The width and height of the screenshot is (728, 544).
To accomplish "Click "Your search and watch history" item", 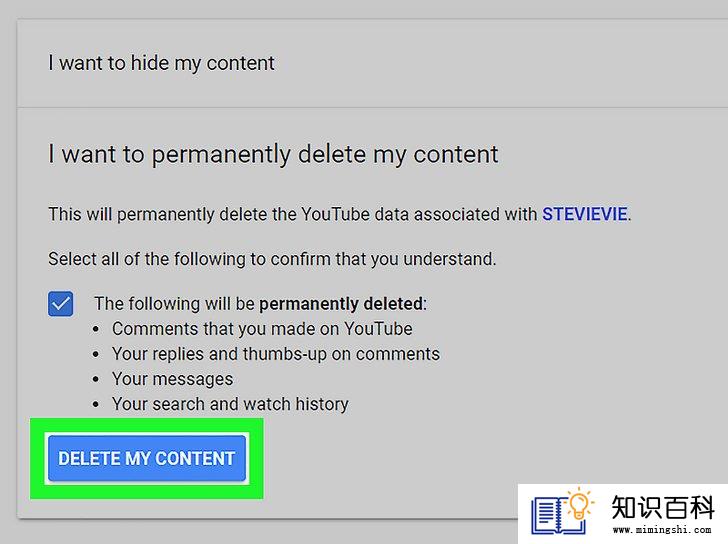I will tap(230, 404).
